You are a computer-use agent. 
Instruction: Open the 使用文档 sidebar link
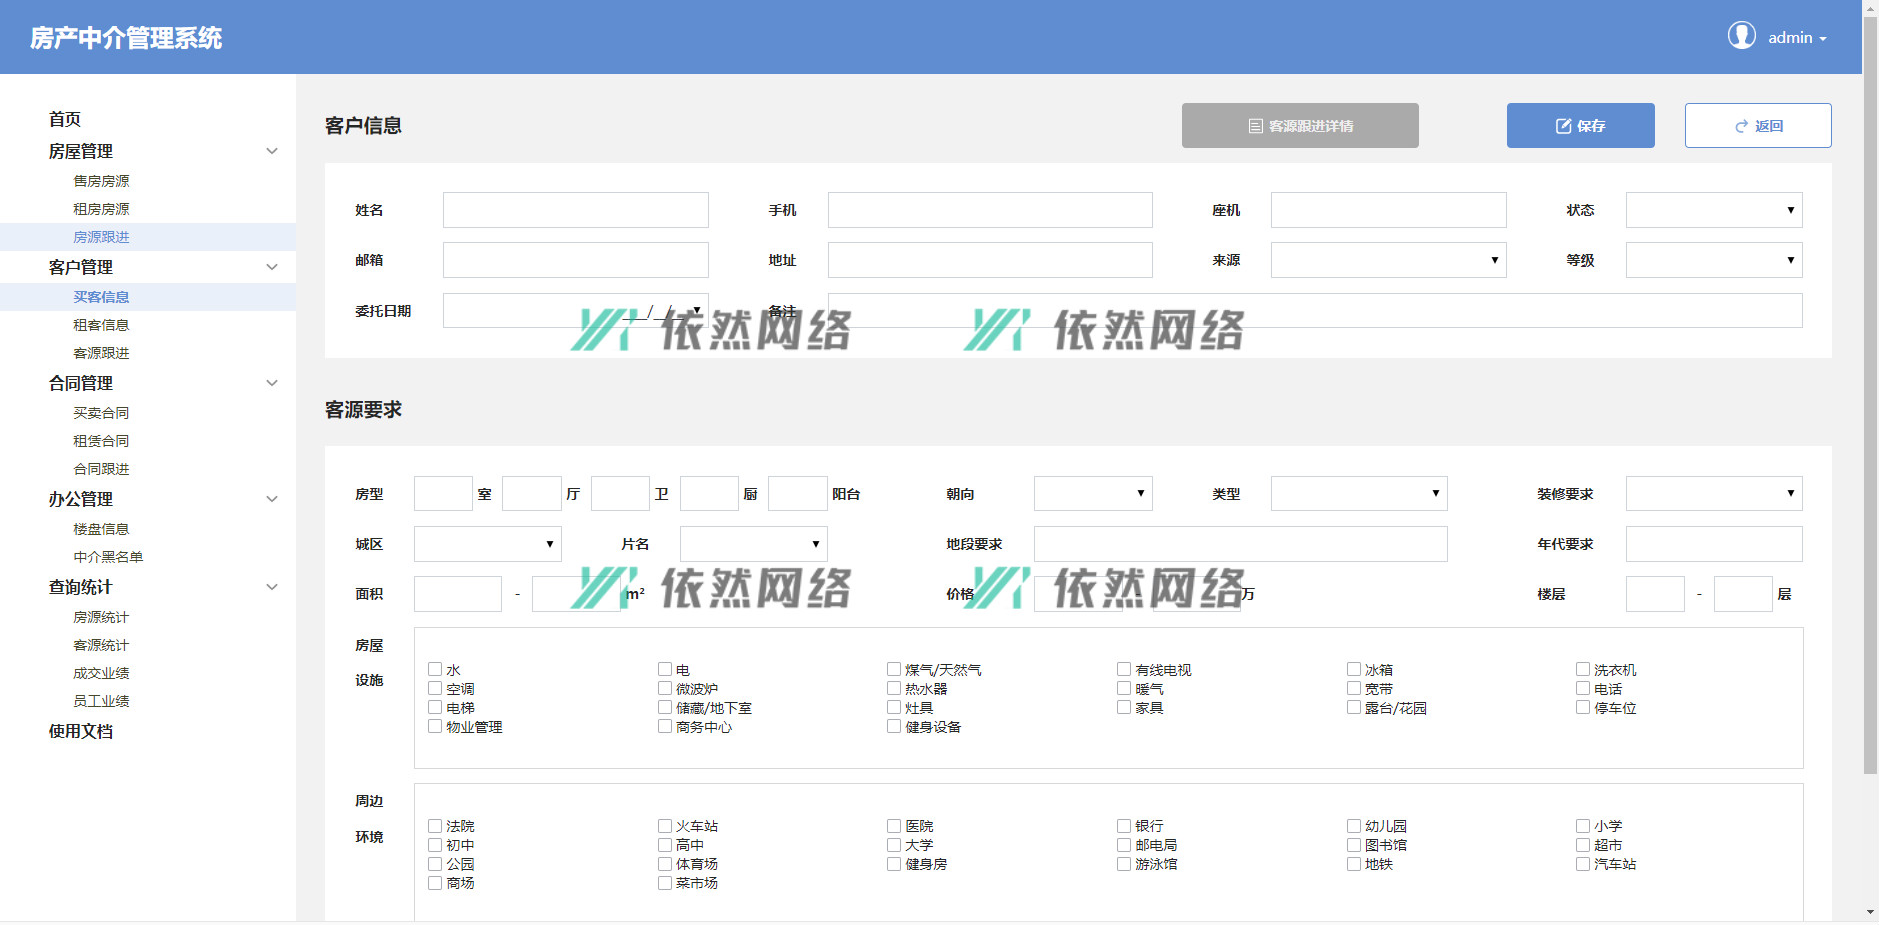point(81,731)
